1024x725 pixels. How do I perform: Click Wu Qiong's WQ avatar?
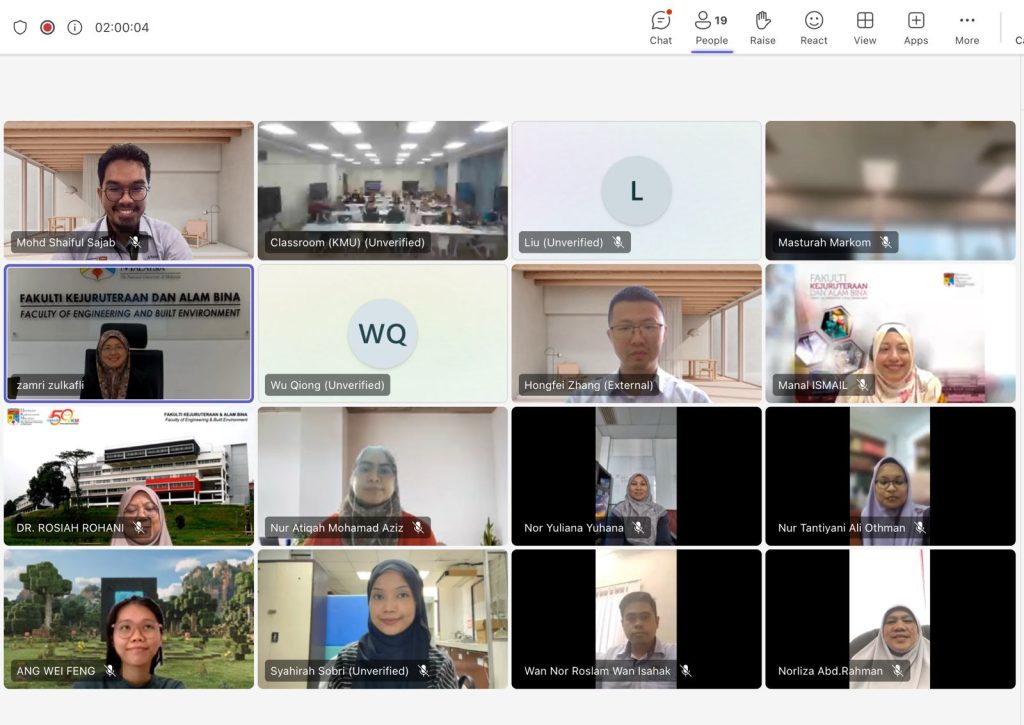pos(382,333)
